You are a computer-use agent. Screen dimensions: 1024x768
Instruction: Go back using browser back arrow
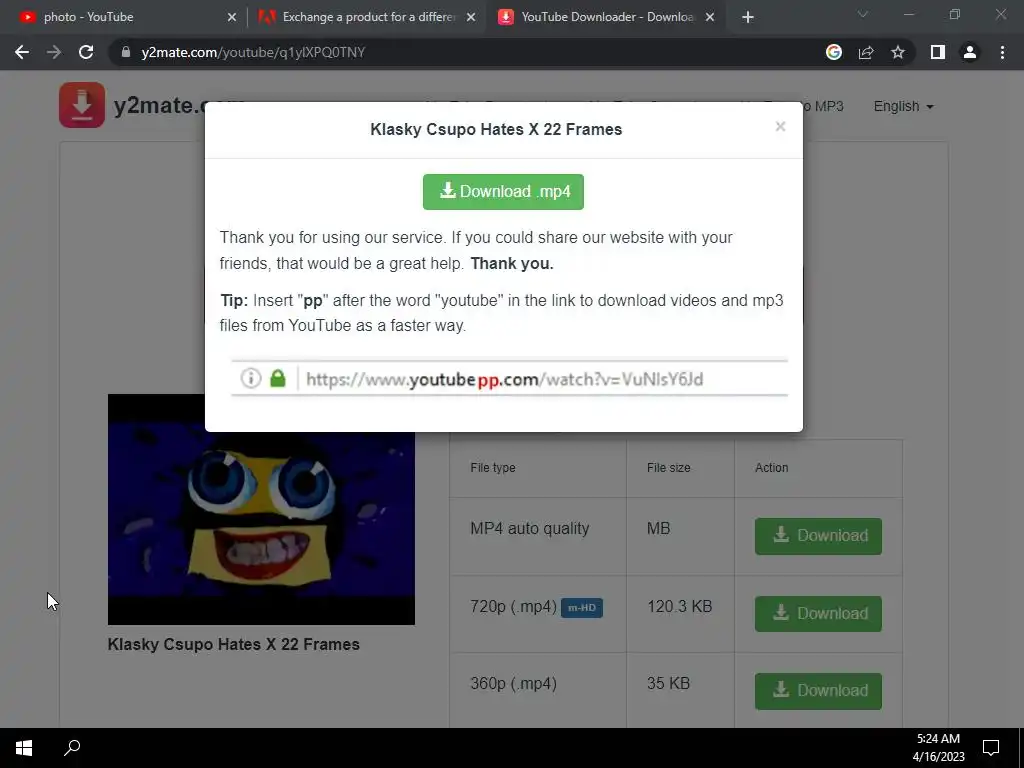(22, 52)
